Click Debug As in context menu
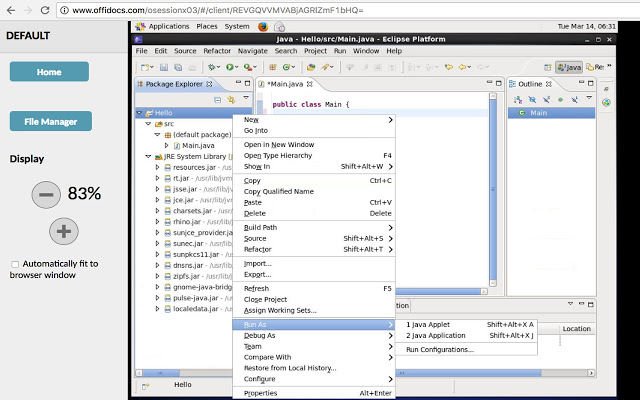 [313, 336]
